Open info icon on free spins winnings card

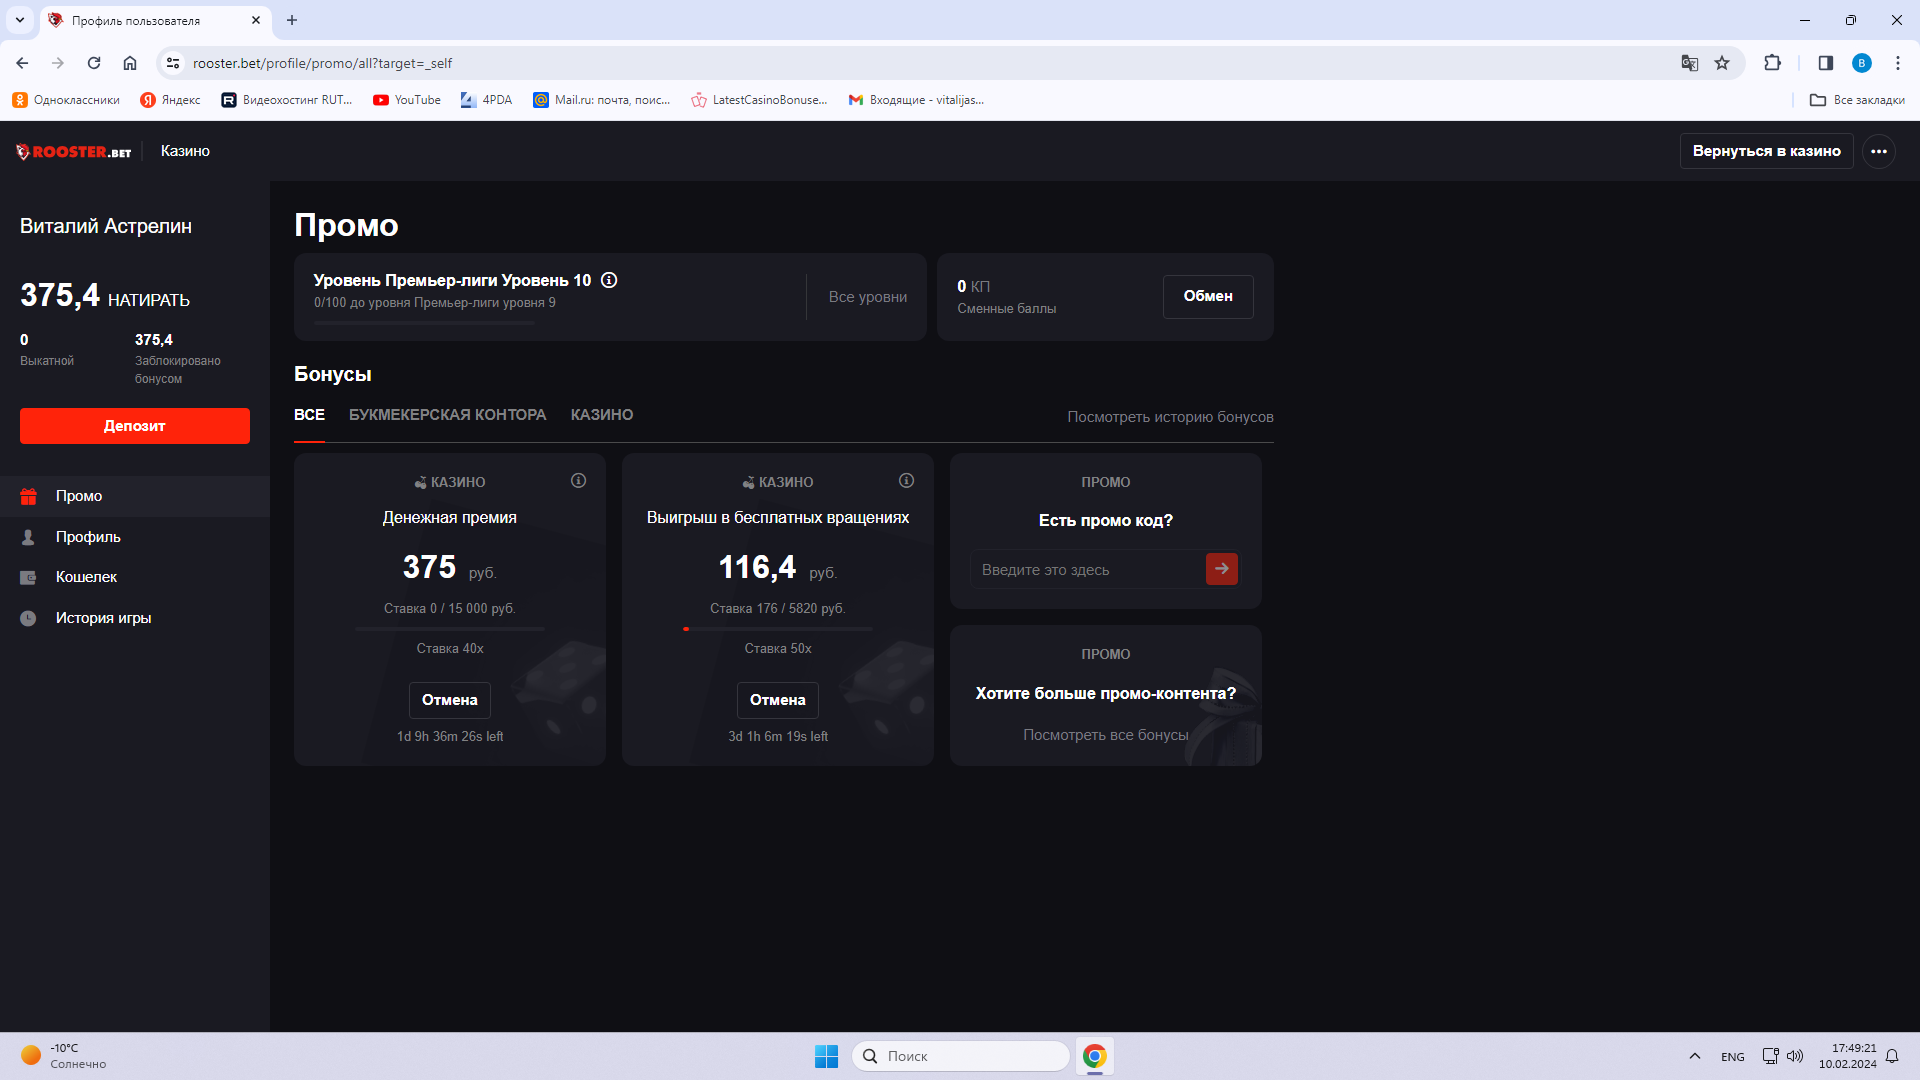click(x=906, y=481)
